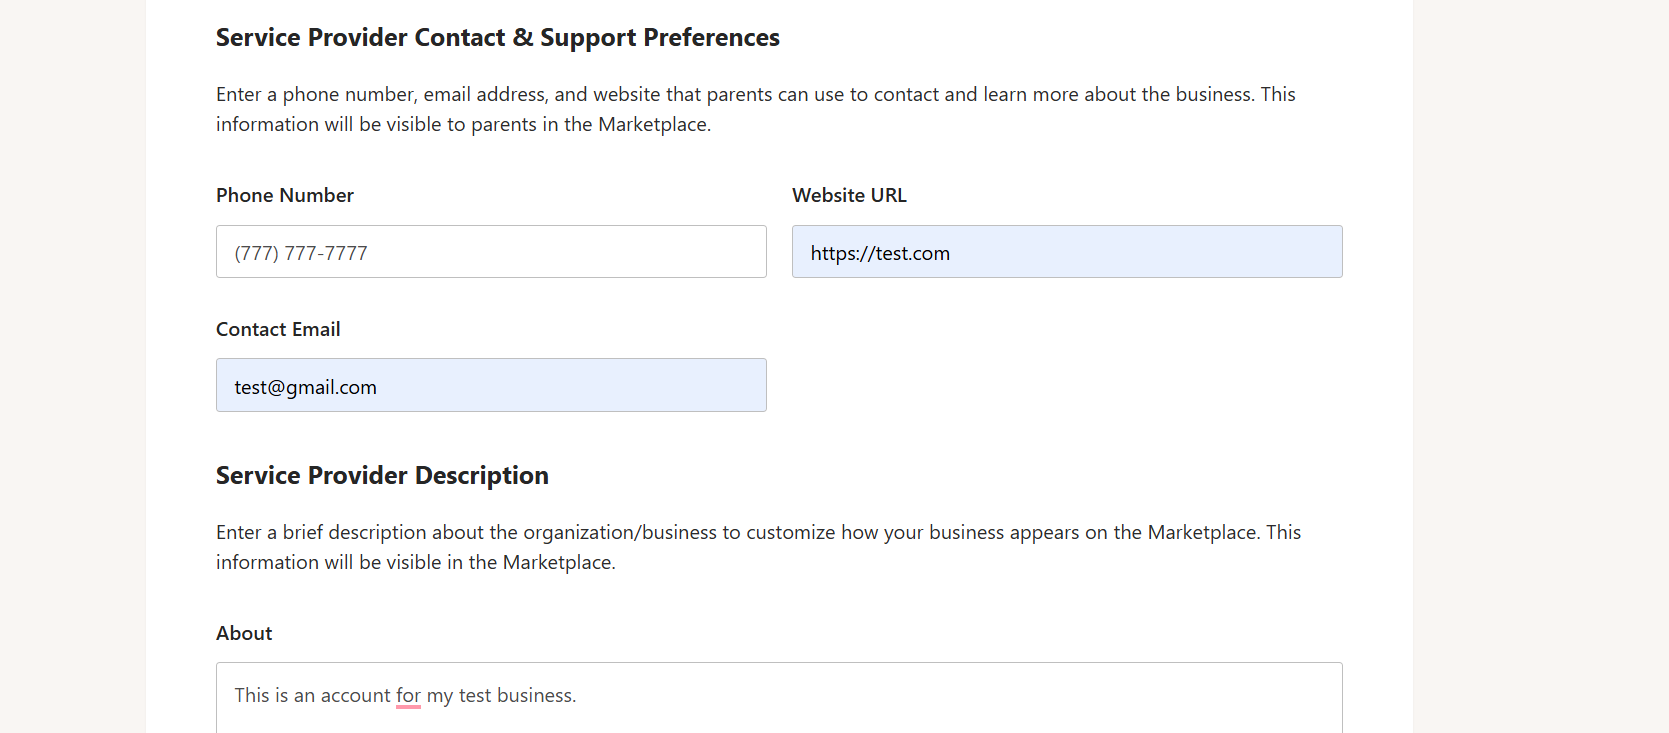Select the Contact Email input field

(x=491, y=385)
